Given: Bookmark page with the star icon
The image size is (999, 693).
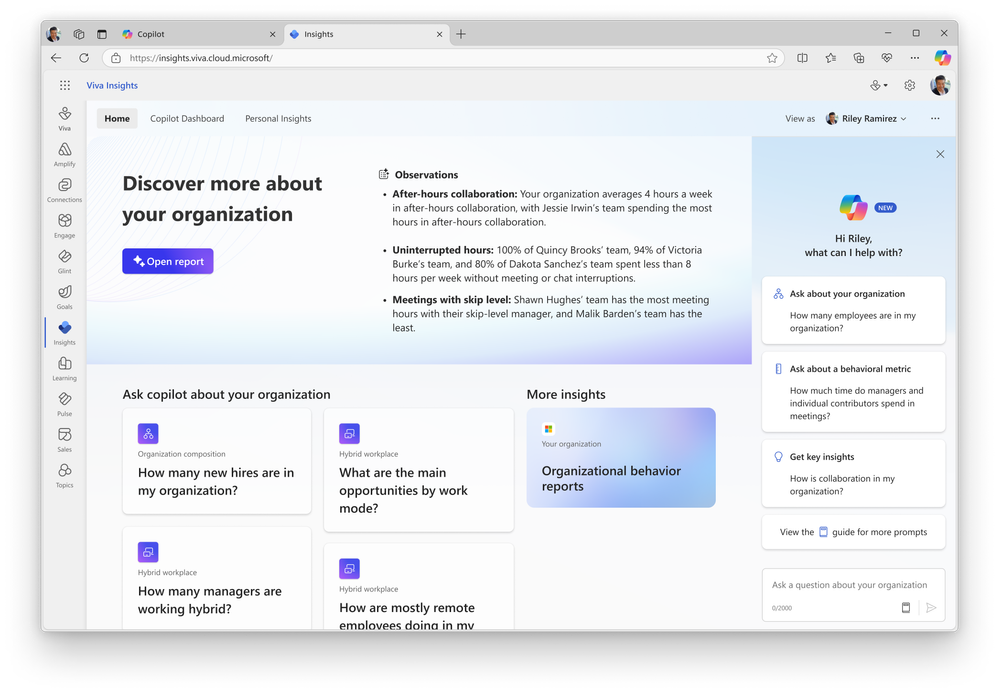Looking at the screenshot, I should [x=772, y=58].
